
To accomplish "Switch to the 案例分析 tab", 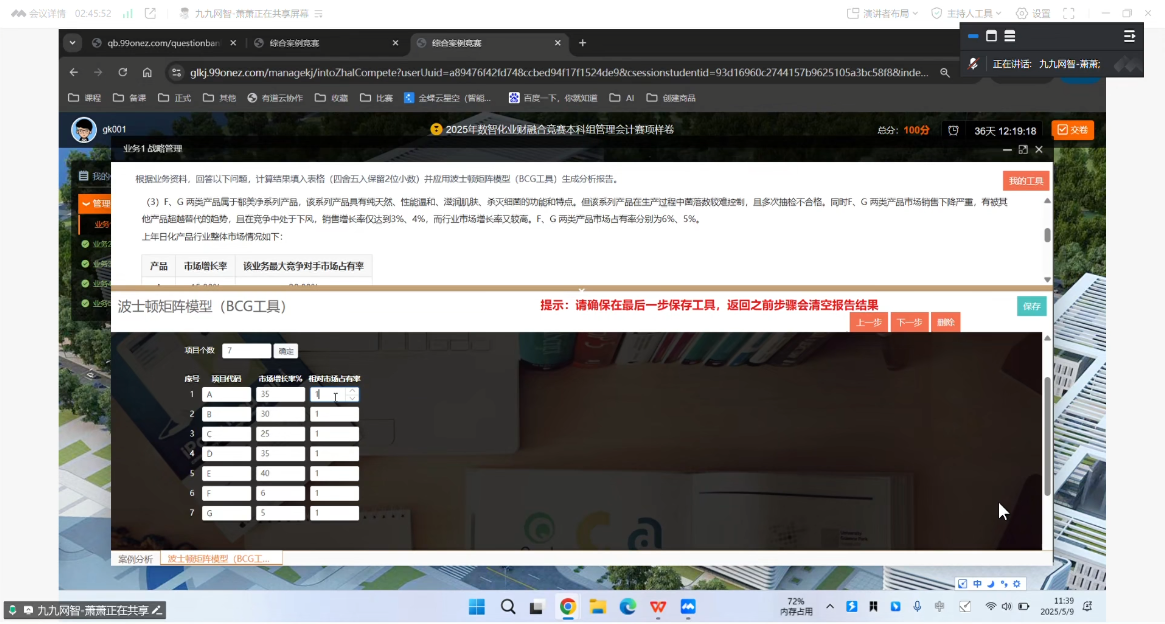I will coord(135,558).
